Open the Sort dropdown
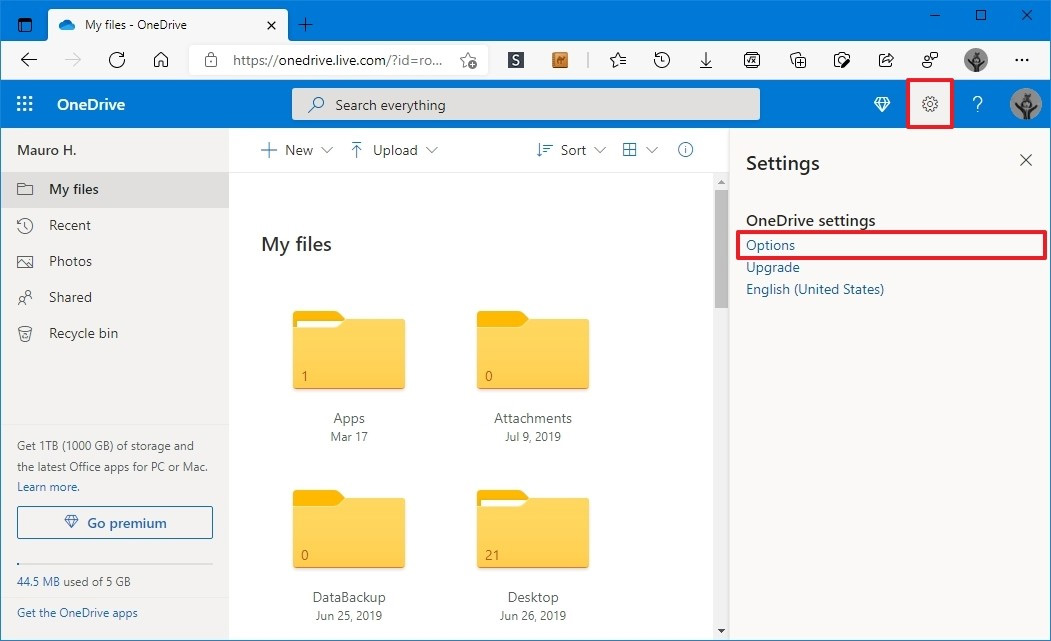Viewport: 1051px width, 641px height. pyautogui.click(x=571, y=150)
